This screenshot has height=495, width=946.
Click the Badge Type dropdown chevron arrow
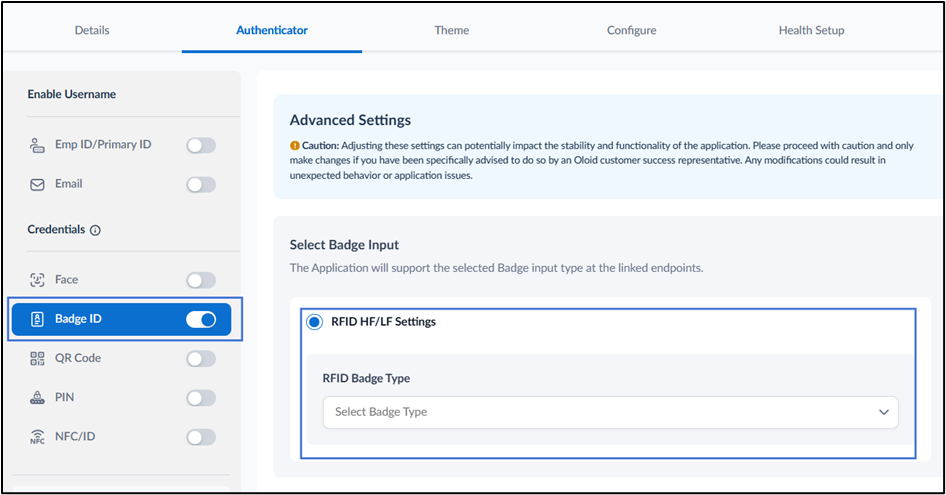pos(884,412)
